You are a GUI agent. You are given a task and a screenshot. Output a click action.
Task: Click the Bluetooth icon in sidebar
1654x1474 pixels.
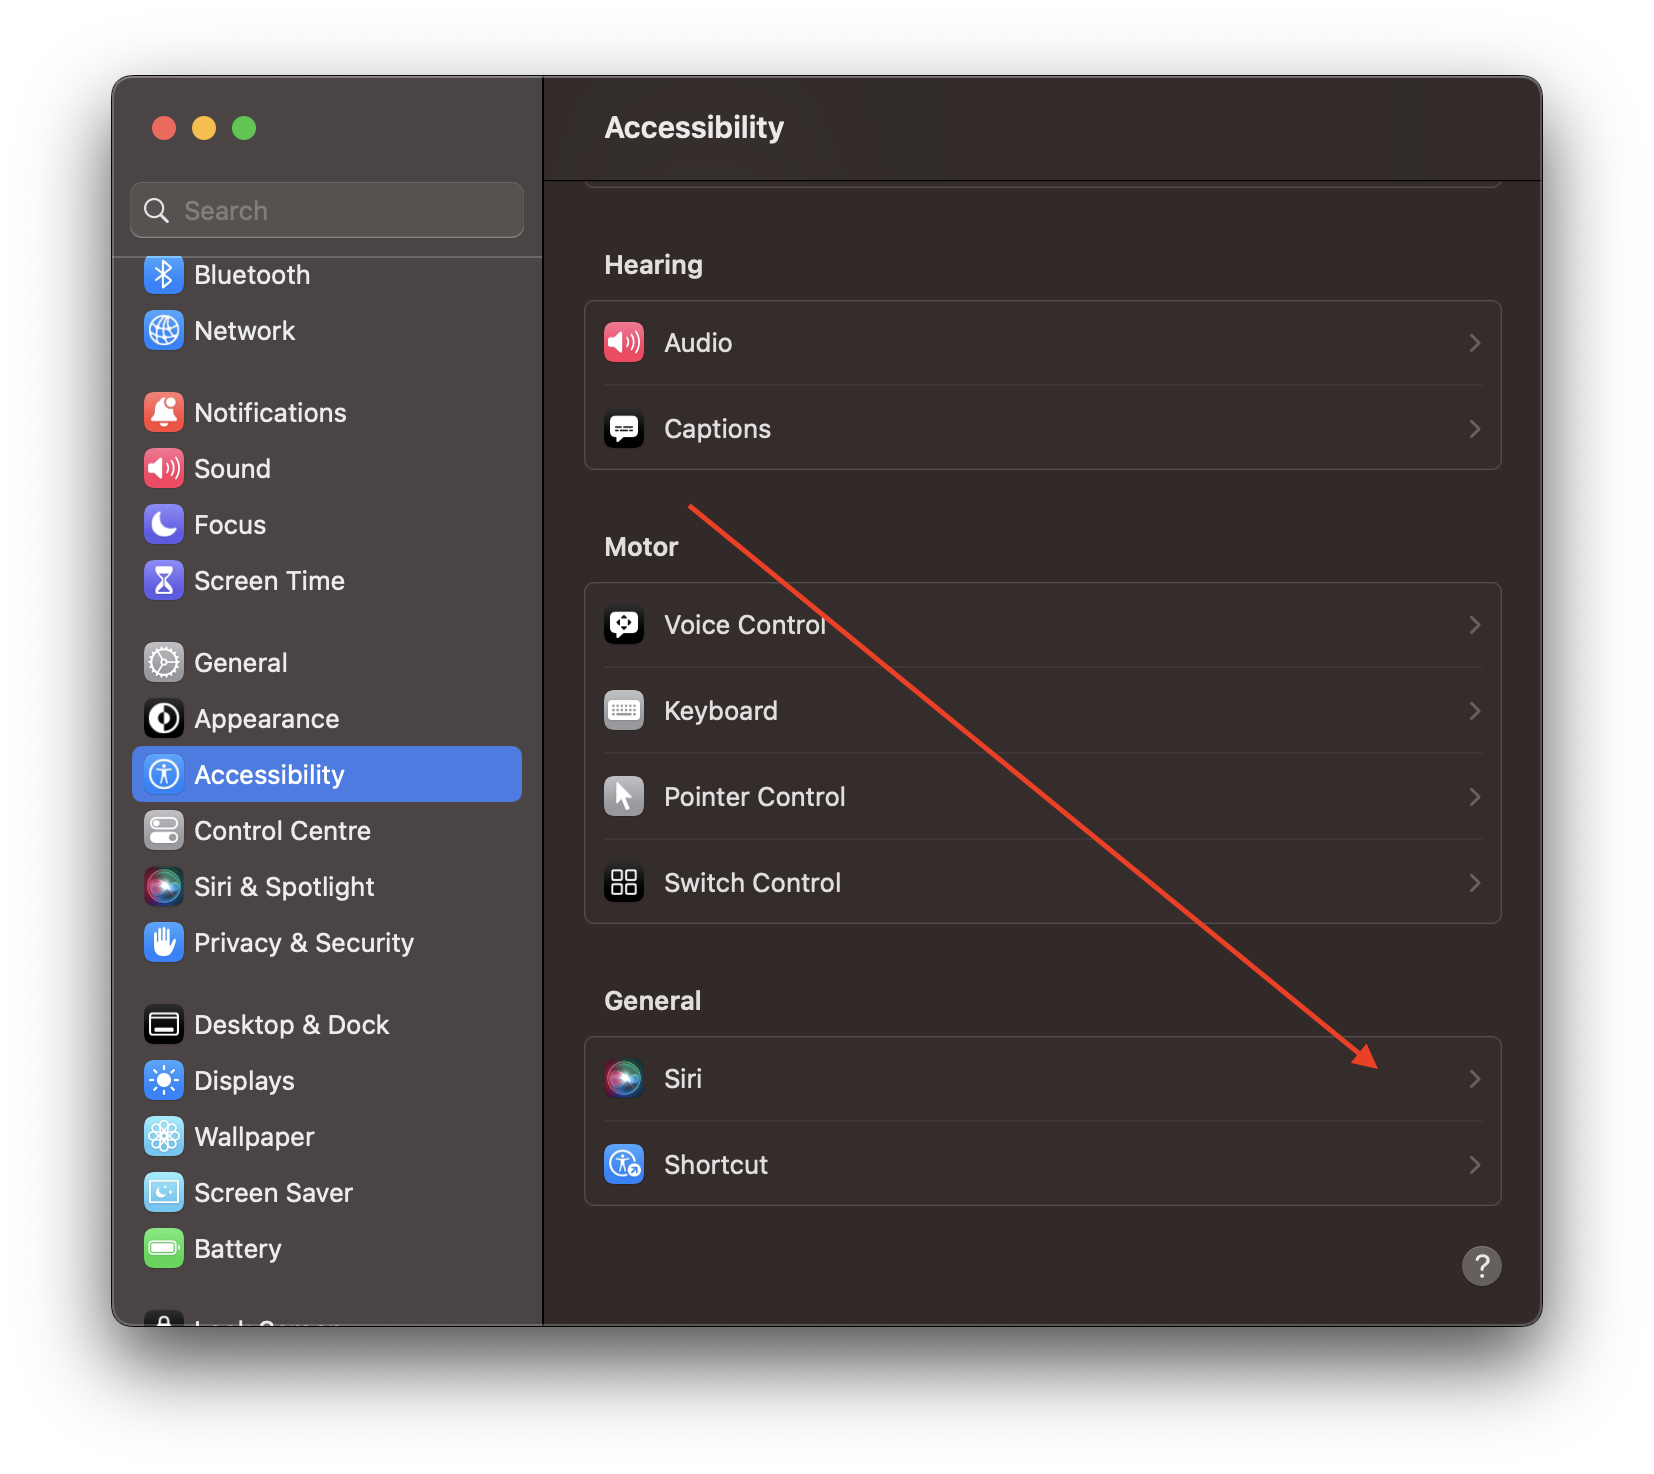164,275
